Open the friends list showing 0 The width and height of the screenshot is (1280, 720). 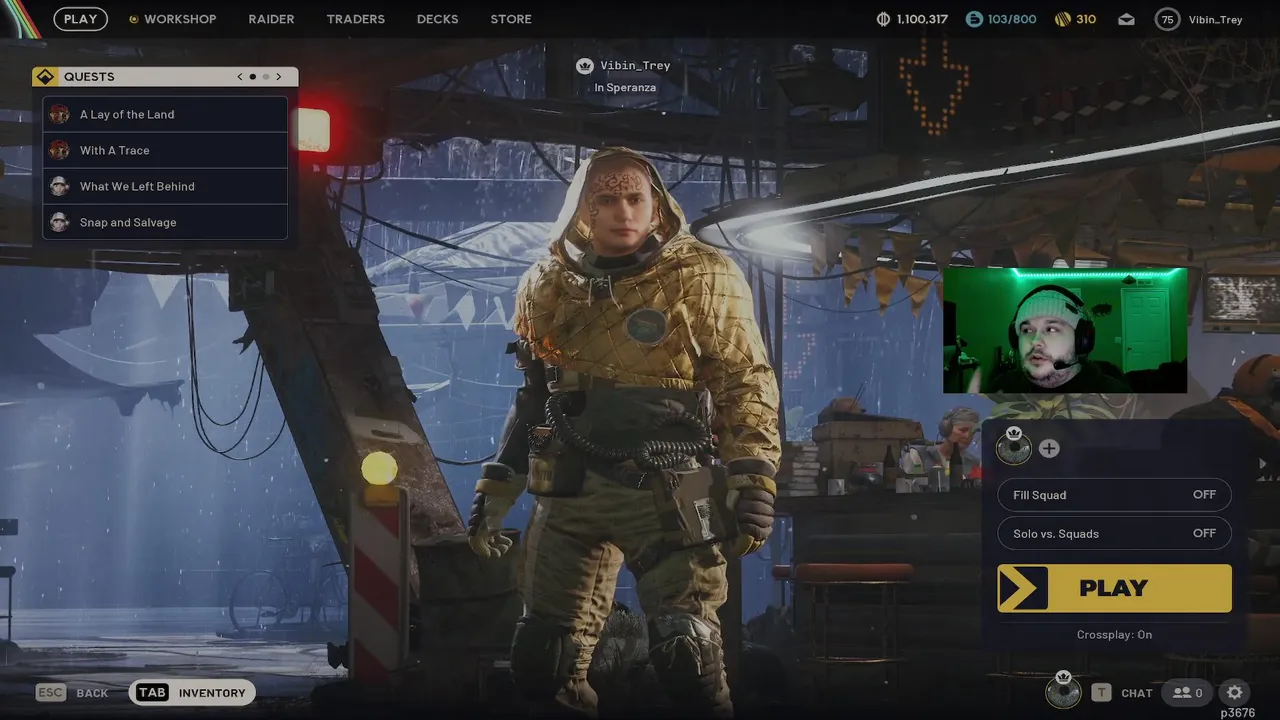1187,692
